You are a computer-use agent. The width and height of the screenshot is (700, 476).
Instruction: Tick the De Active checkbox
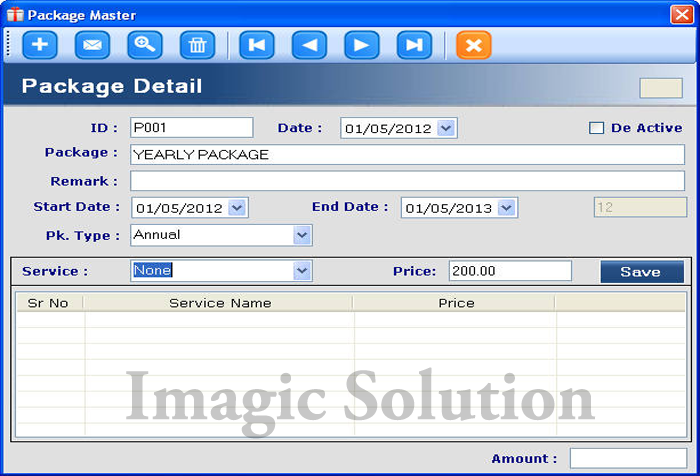tap(596, 128)
